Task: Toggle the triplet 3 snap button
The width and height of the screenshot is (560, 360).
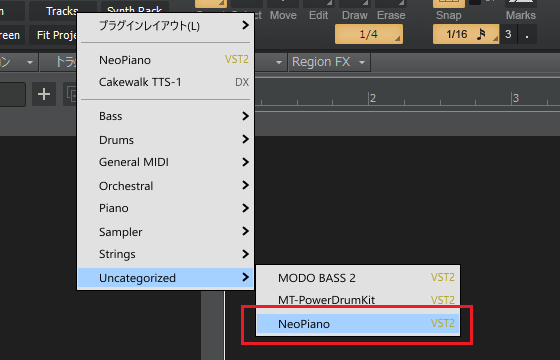Action: (x=508, y=34)
